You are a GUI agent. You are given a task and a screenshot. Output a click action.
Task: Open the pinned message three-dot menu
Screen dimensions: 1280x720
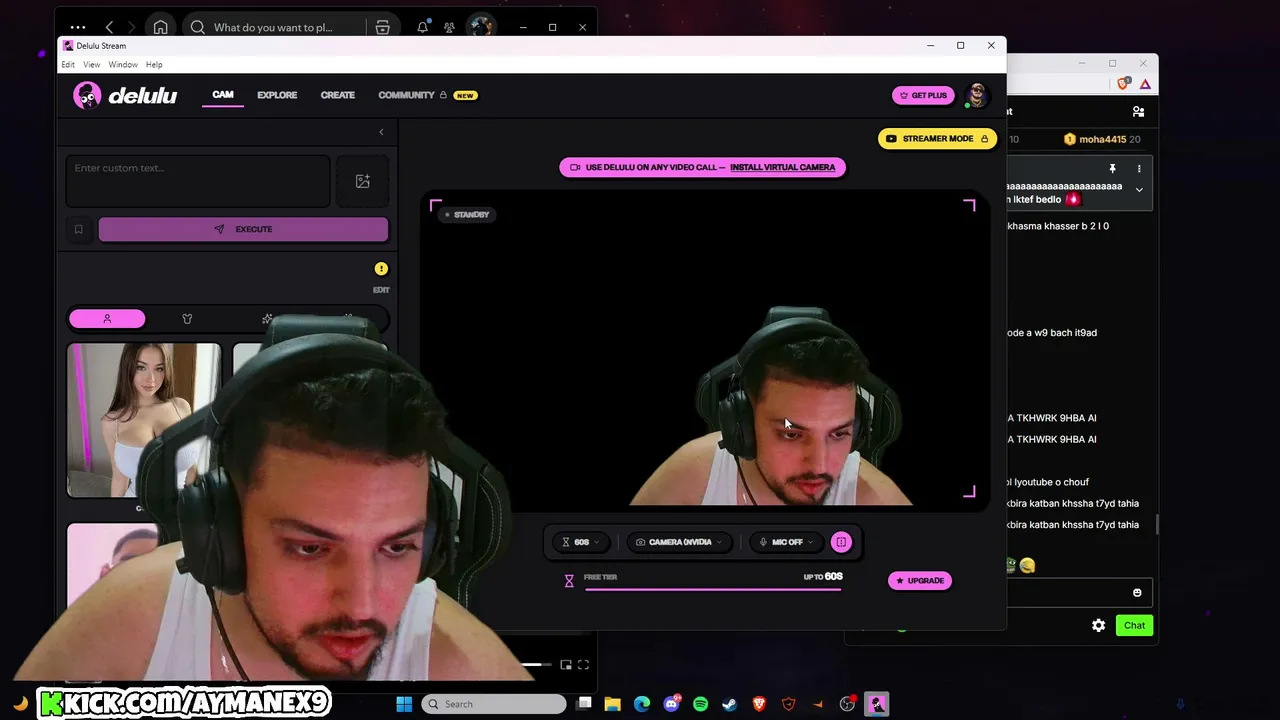(1139, 169)
